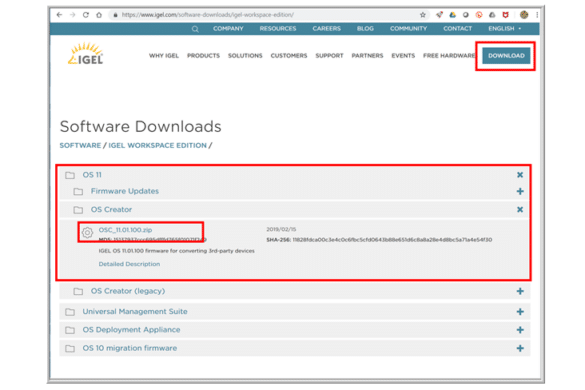Screen dimensions: 585x390
Task: Click the 2019/02/15 date text
Action: (281, 229)
